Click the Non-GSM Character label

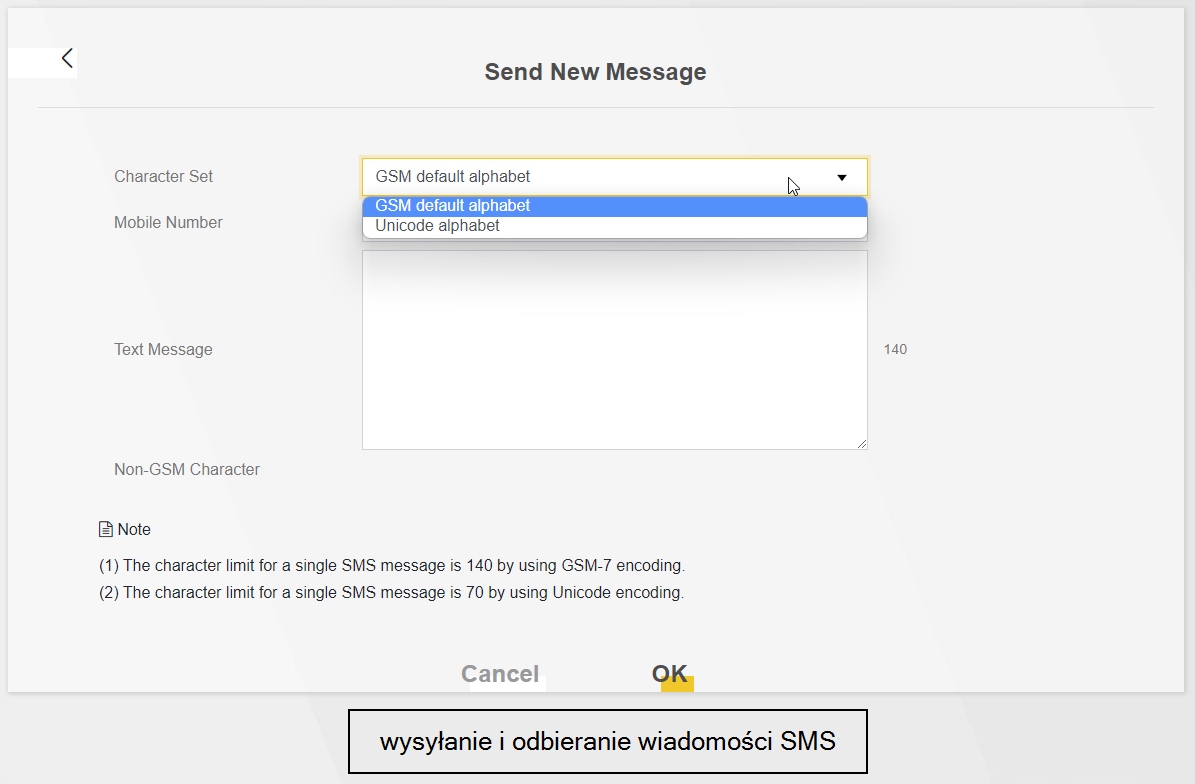pyautogui.click(x=187, y=470)
